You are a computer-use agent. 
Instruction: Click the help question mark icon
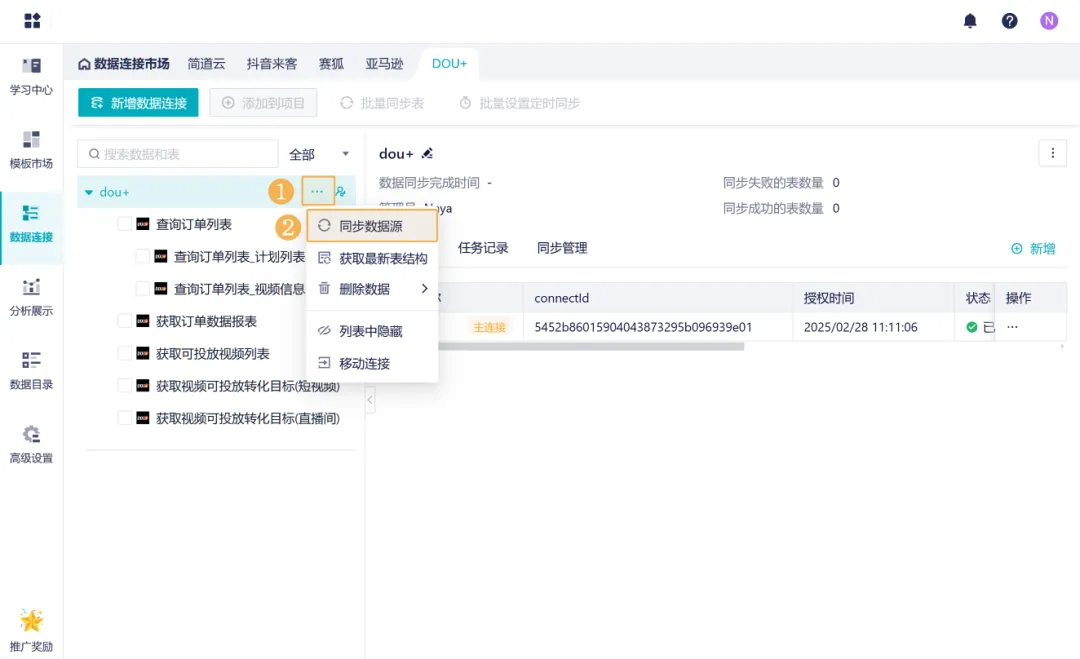(x=1009, y=21)
